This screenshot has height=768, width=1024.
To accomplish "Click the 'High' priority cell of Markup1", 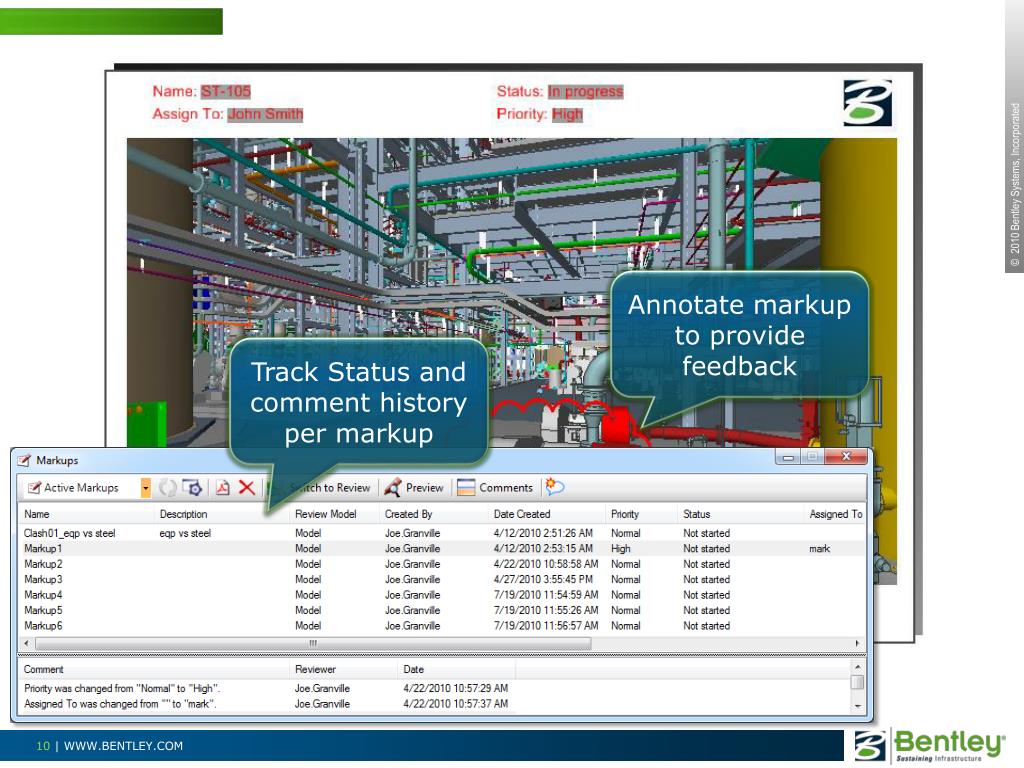I will click(621, 549).
